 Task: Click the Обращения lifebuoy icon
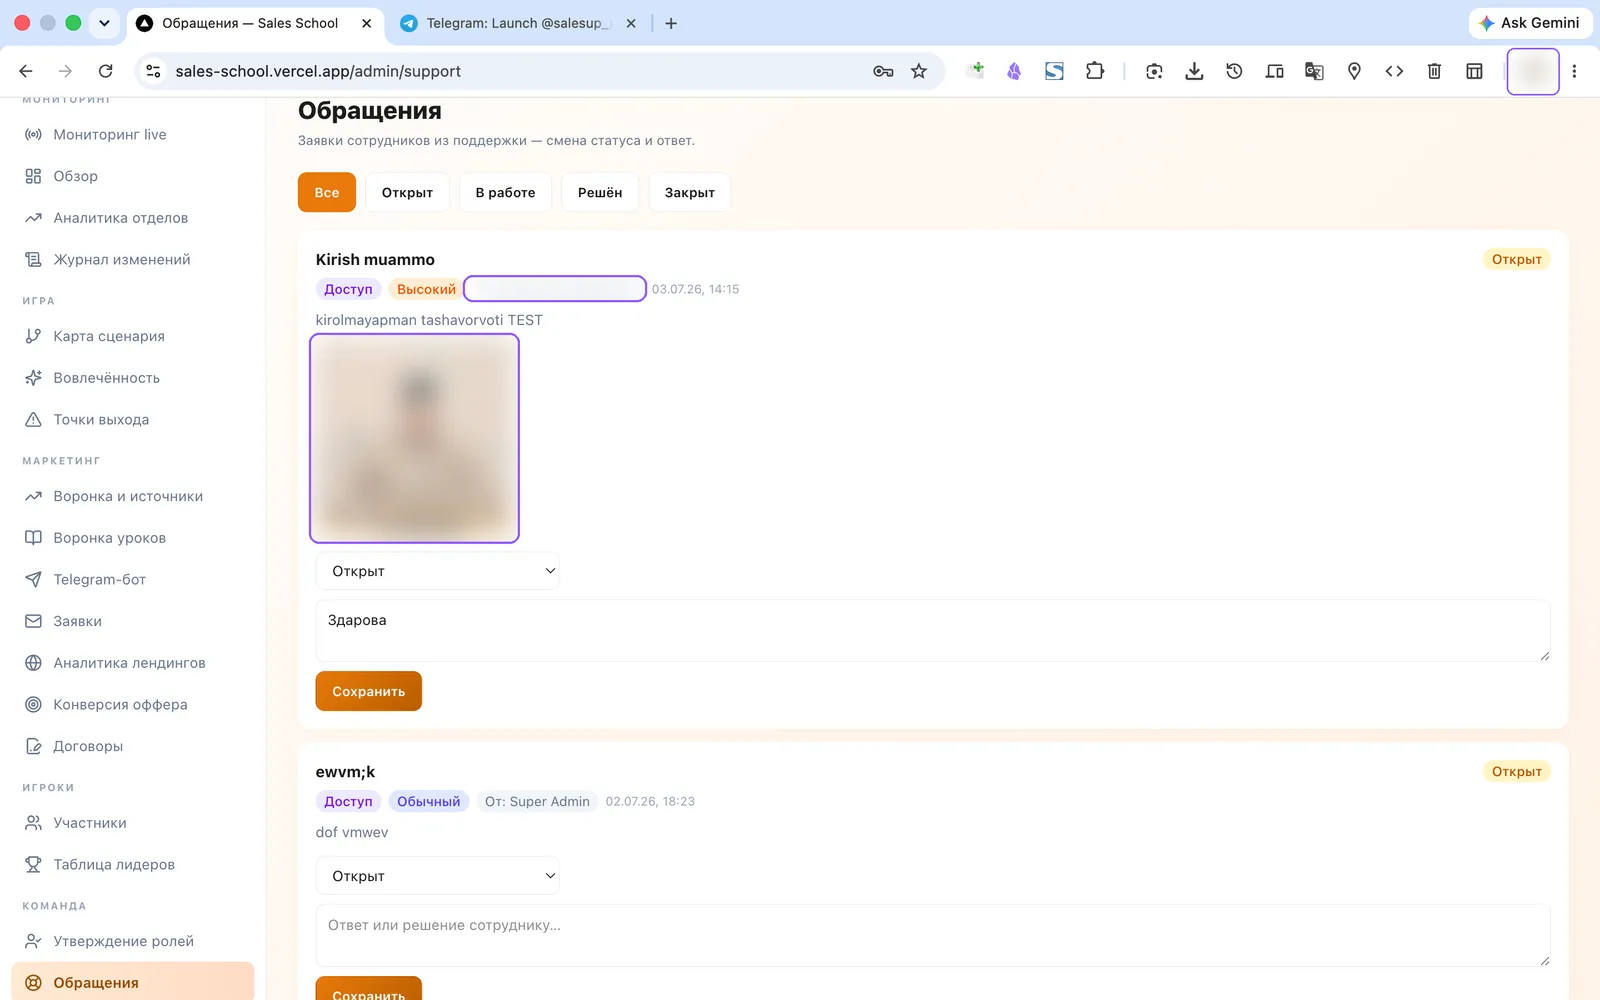(x=33, y=983)
